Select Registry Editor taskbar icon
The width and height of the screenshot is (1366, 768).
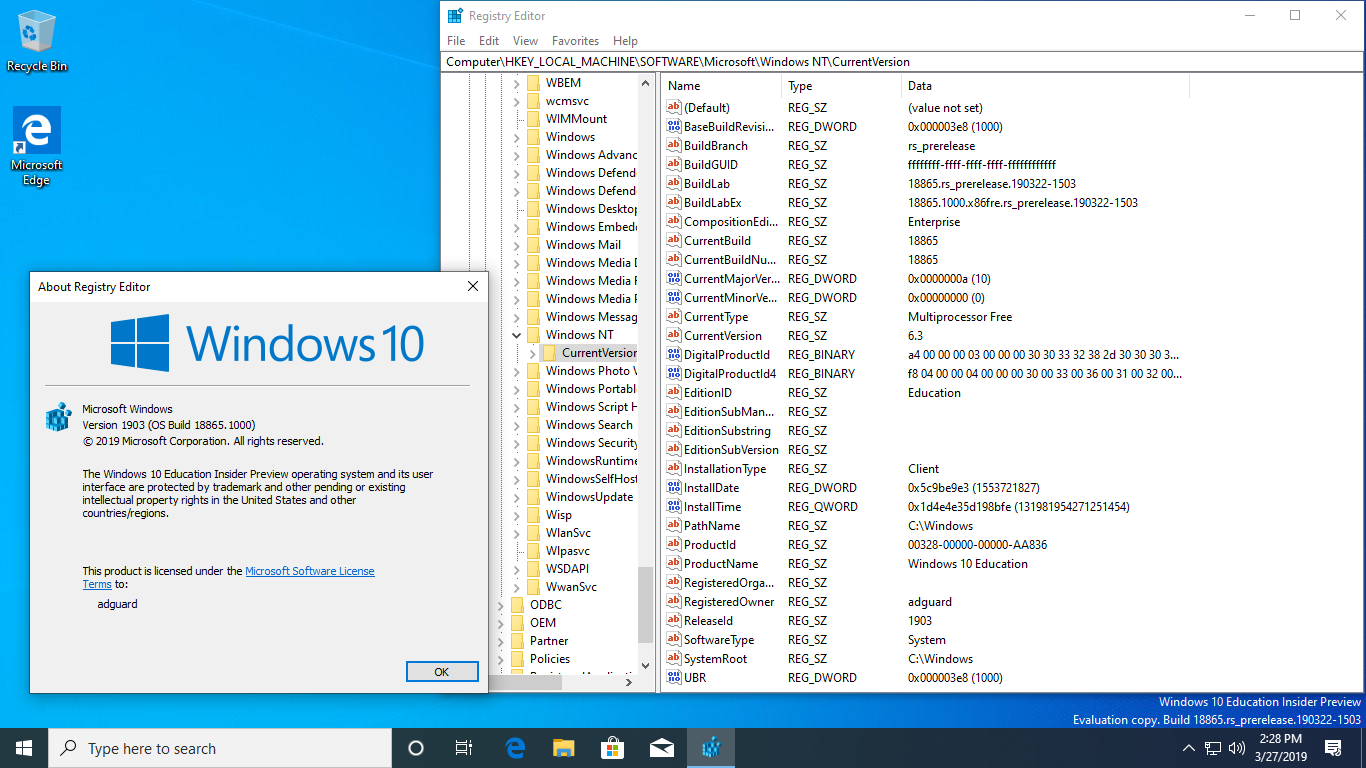click(711, 748)
